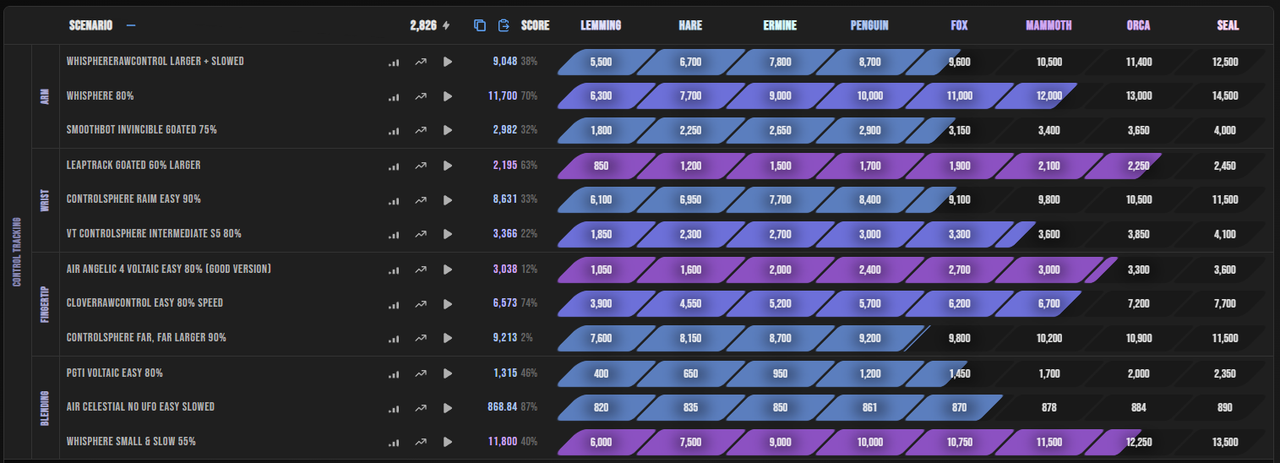The image size is (1280, 463).
Task: Play the Whisphererawcontrol Larger + Slowed scenario
Action: coord(448,62)
